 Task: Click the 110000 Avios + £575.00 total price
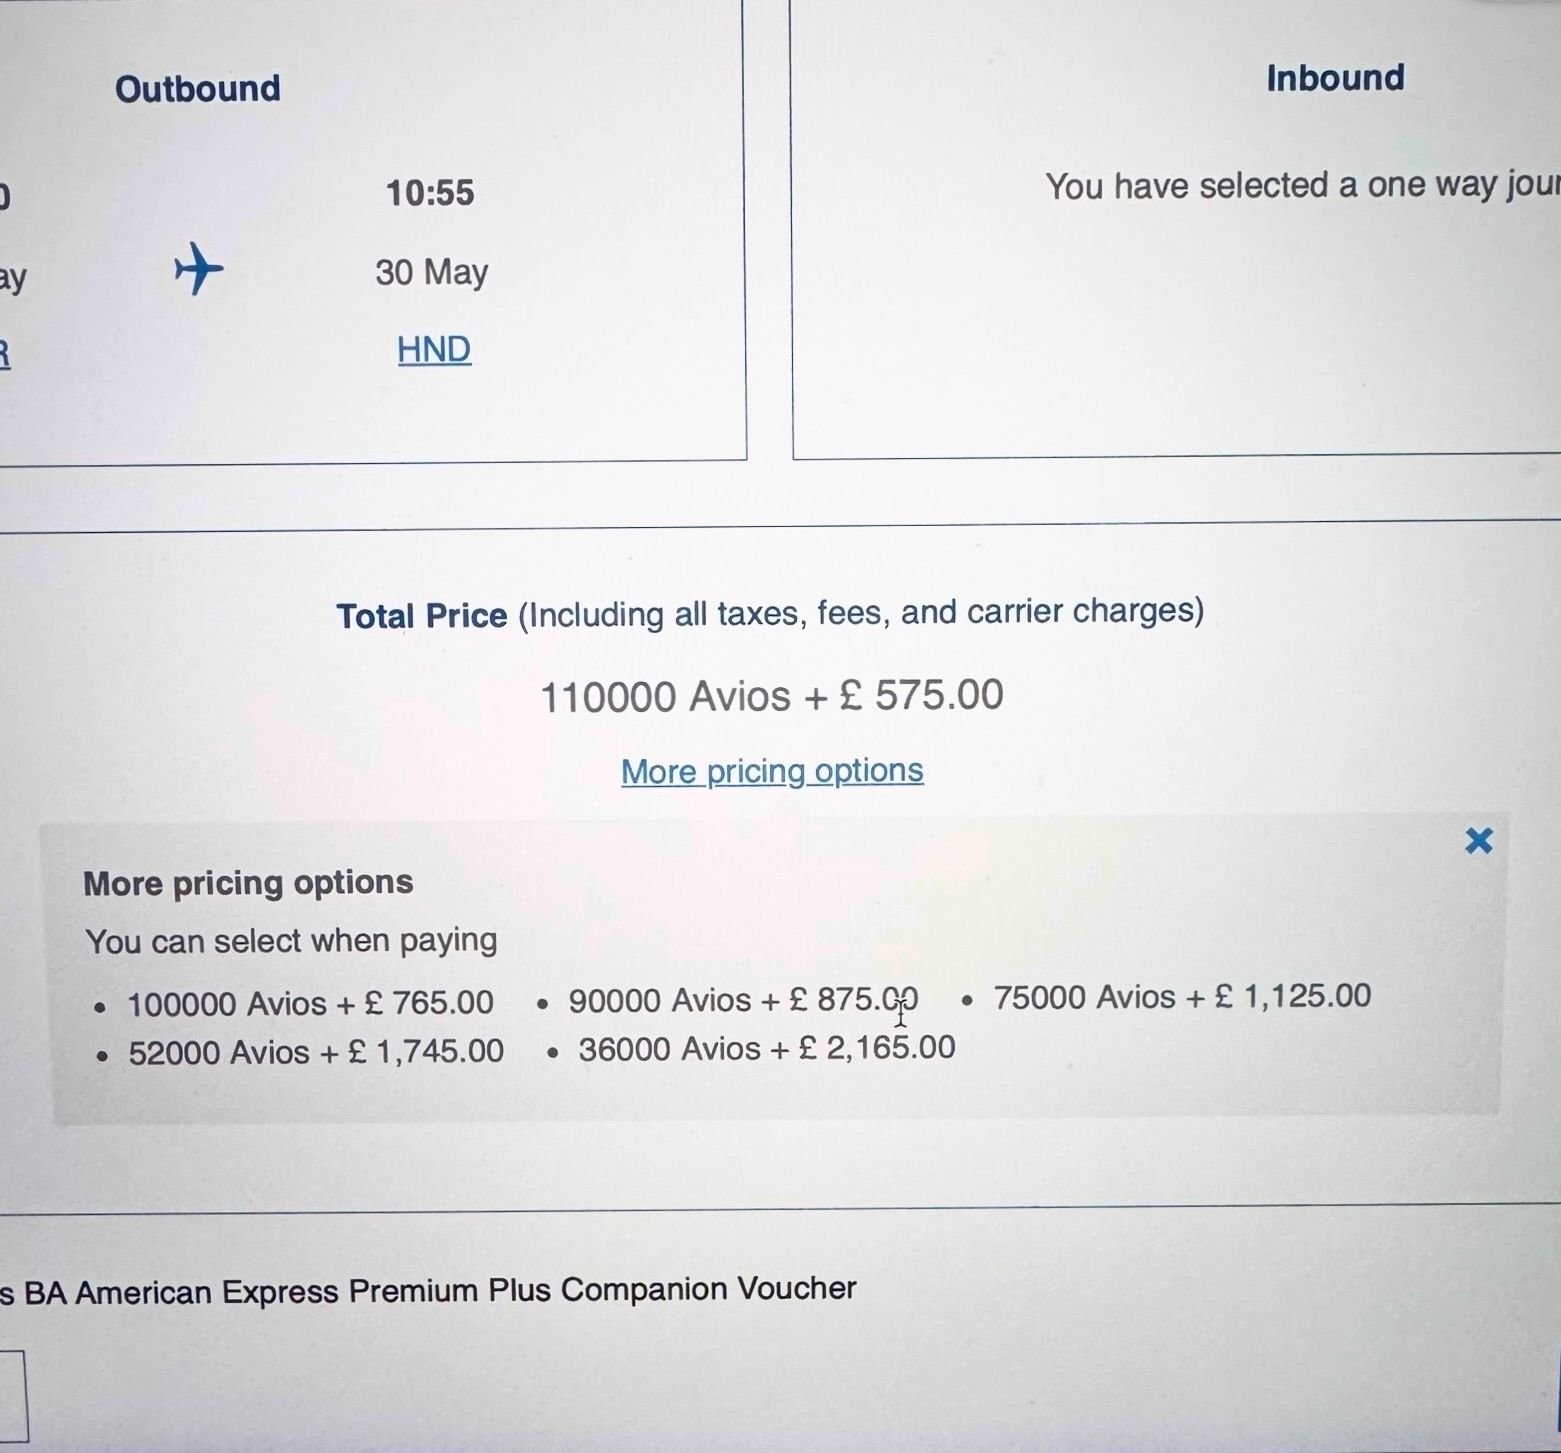coord(771,696)
